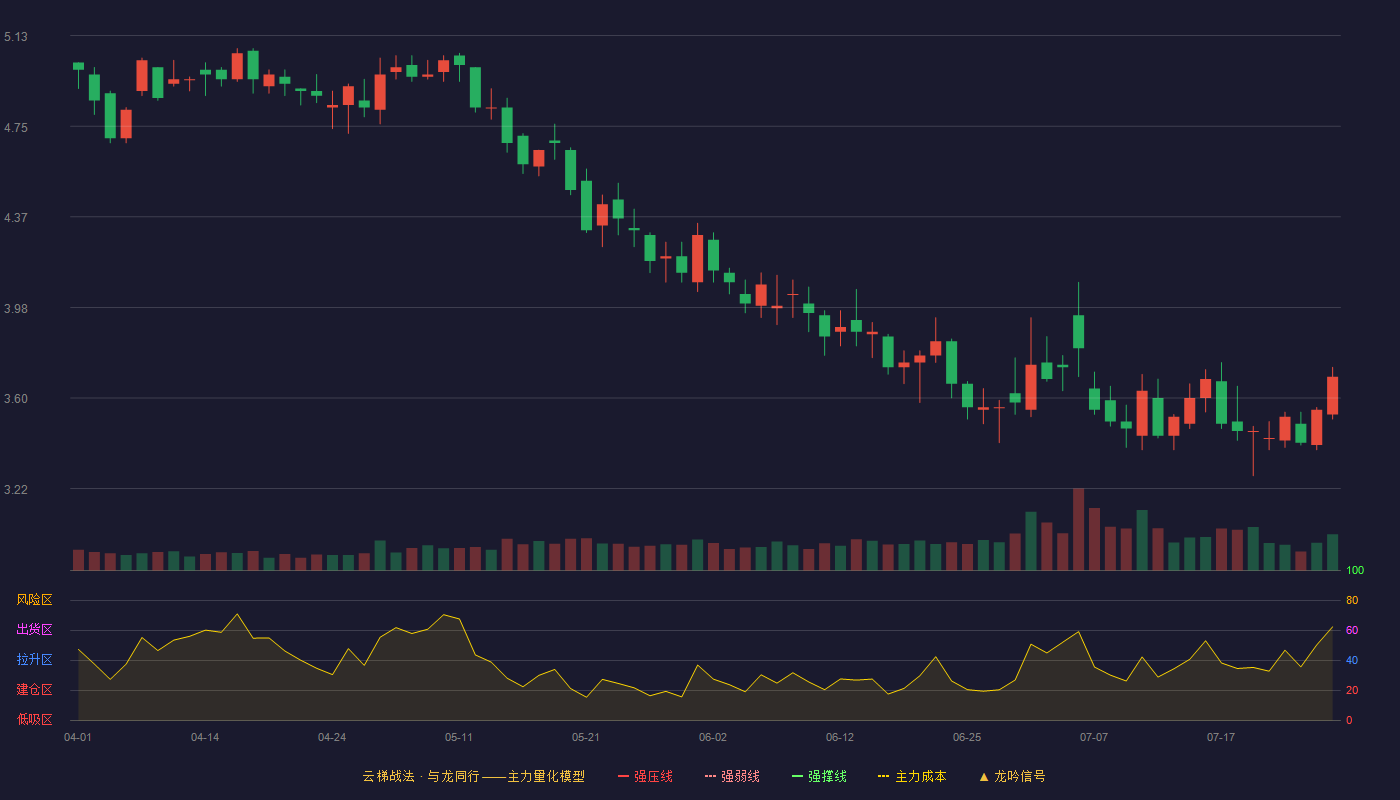1400x800 pixels.
Task: Toggle the 强弱线 legend series
Action: (732, 776)
